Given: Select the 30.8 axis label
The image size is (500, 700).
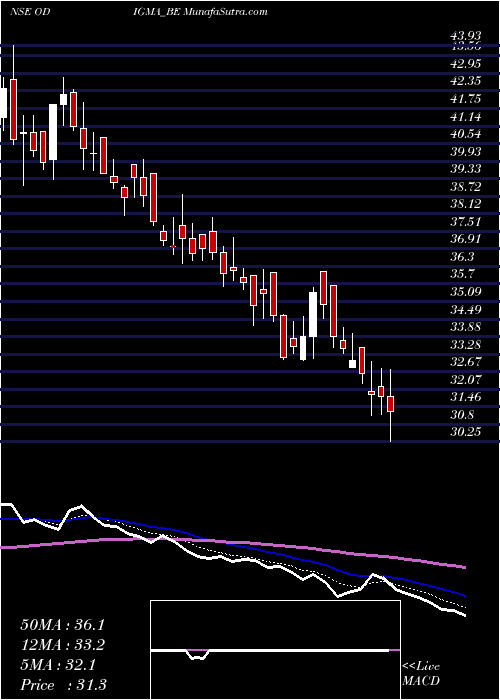Looking at the screenshot, I should pyautogui.click(x=462, y=415).
